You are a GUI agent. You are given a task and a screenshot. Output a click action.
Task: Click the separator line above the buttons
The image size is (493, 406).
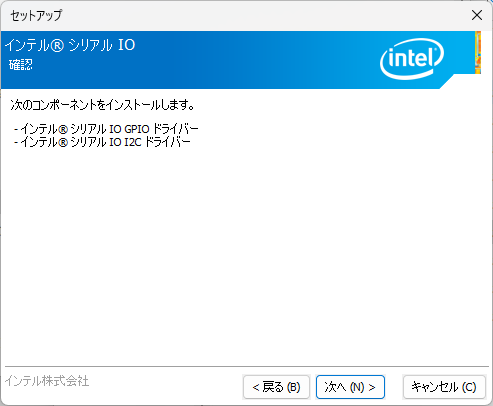(x=247, y=367)
